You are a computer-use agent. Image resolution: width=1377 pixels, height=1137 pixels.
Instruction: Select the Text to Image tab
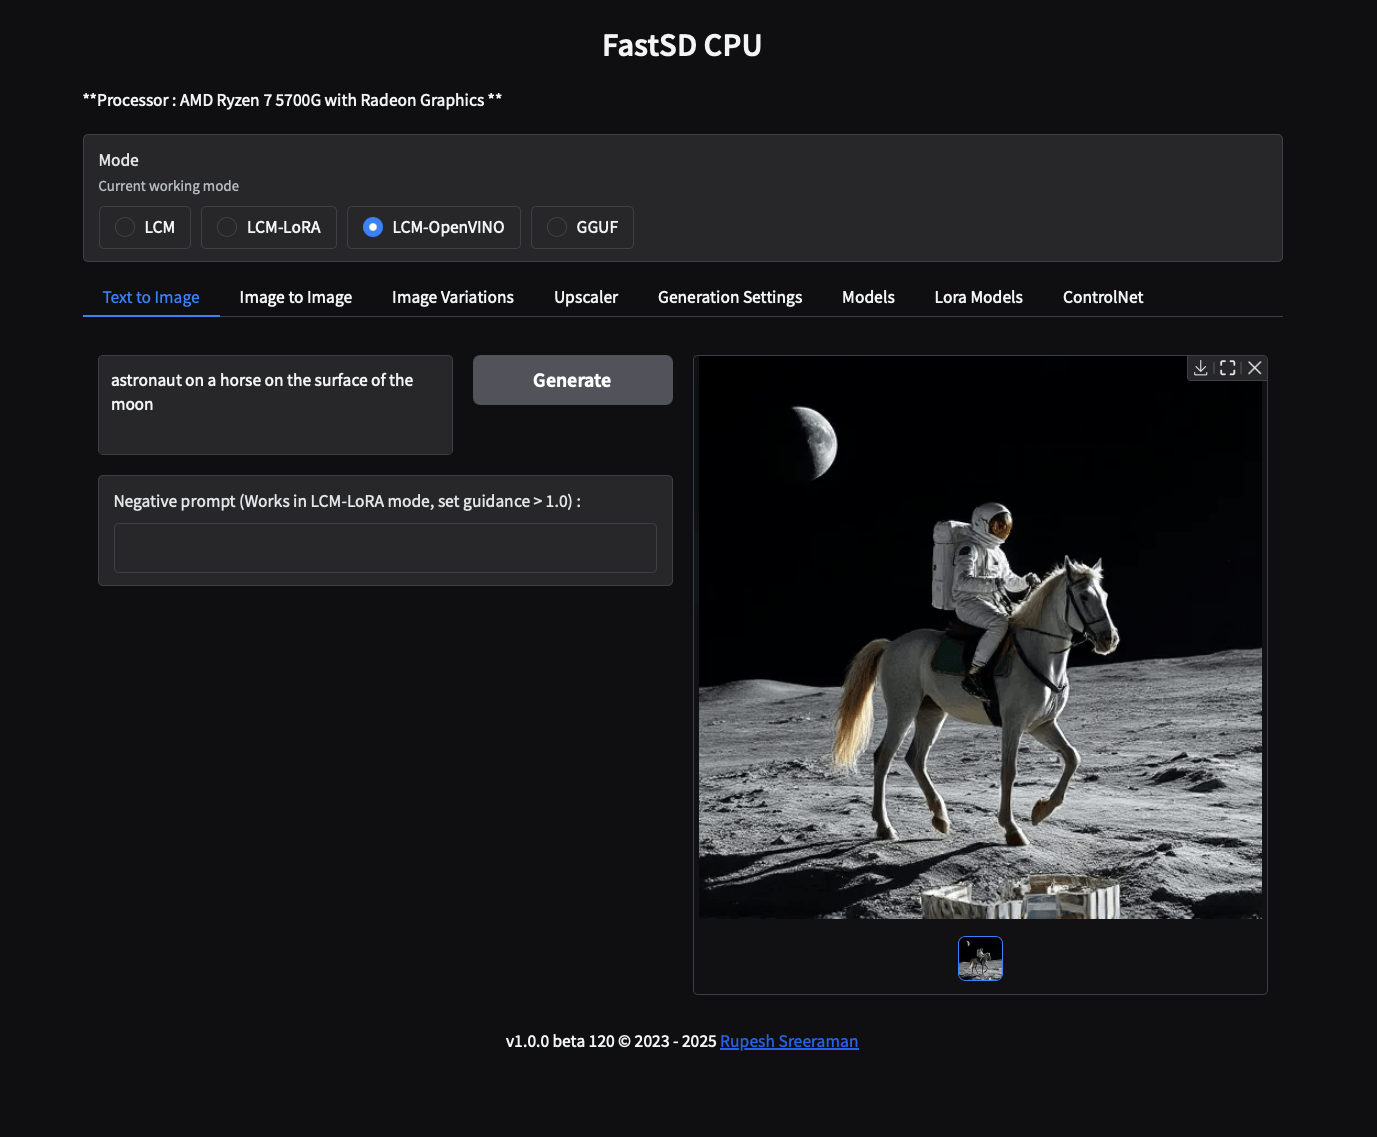tap(151, 297)
